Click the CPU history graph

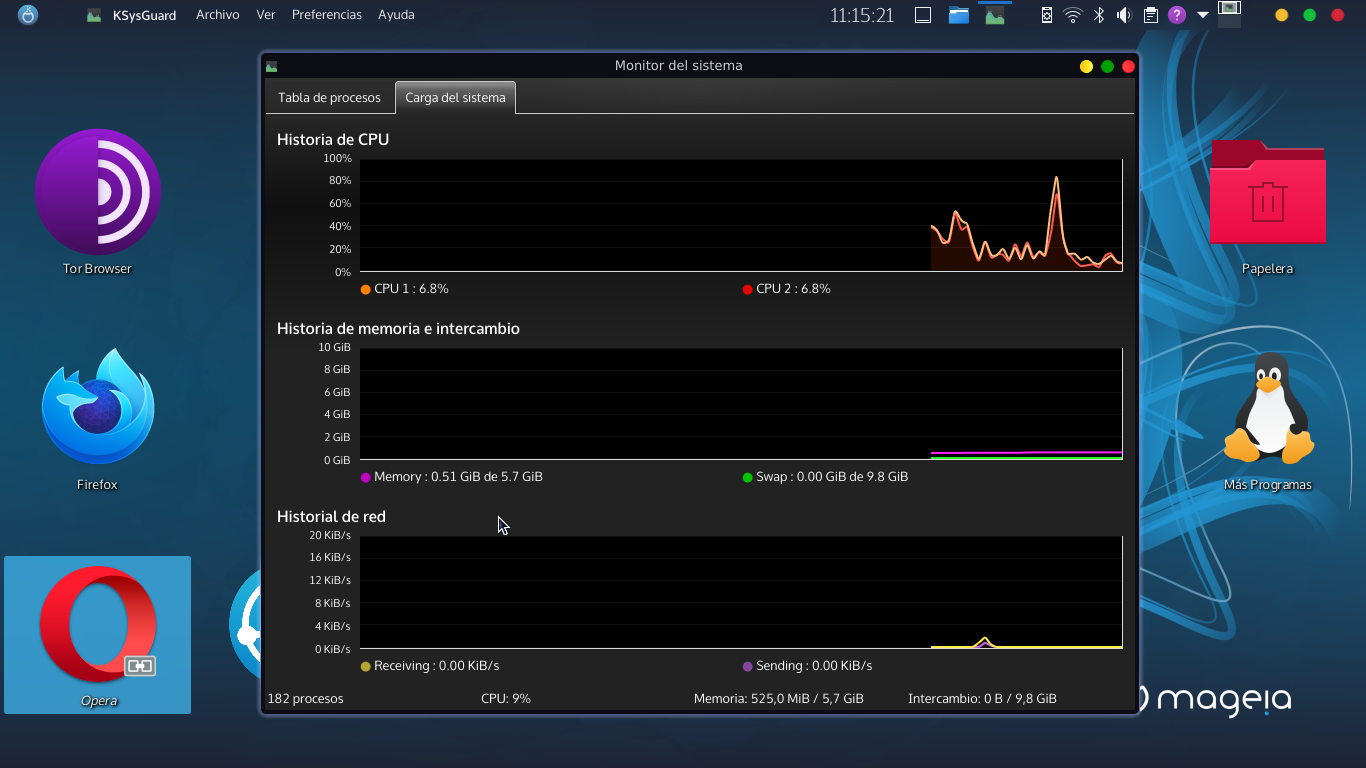(x=741, y=215)
